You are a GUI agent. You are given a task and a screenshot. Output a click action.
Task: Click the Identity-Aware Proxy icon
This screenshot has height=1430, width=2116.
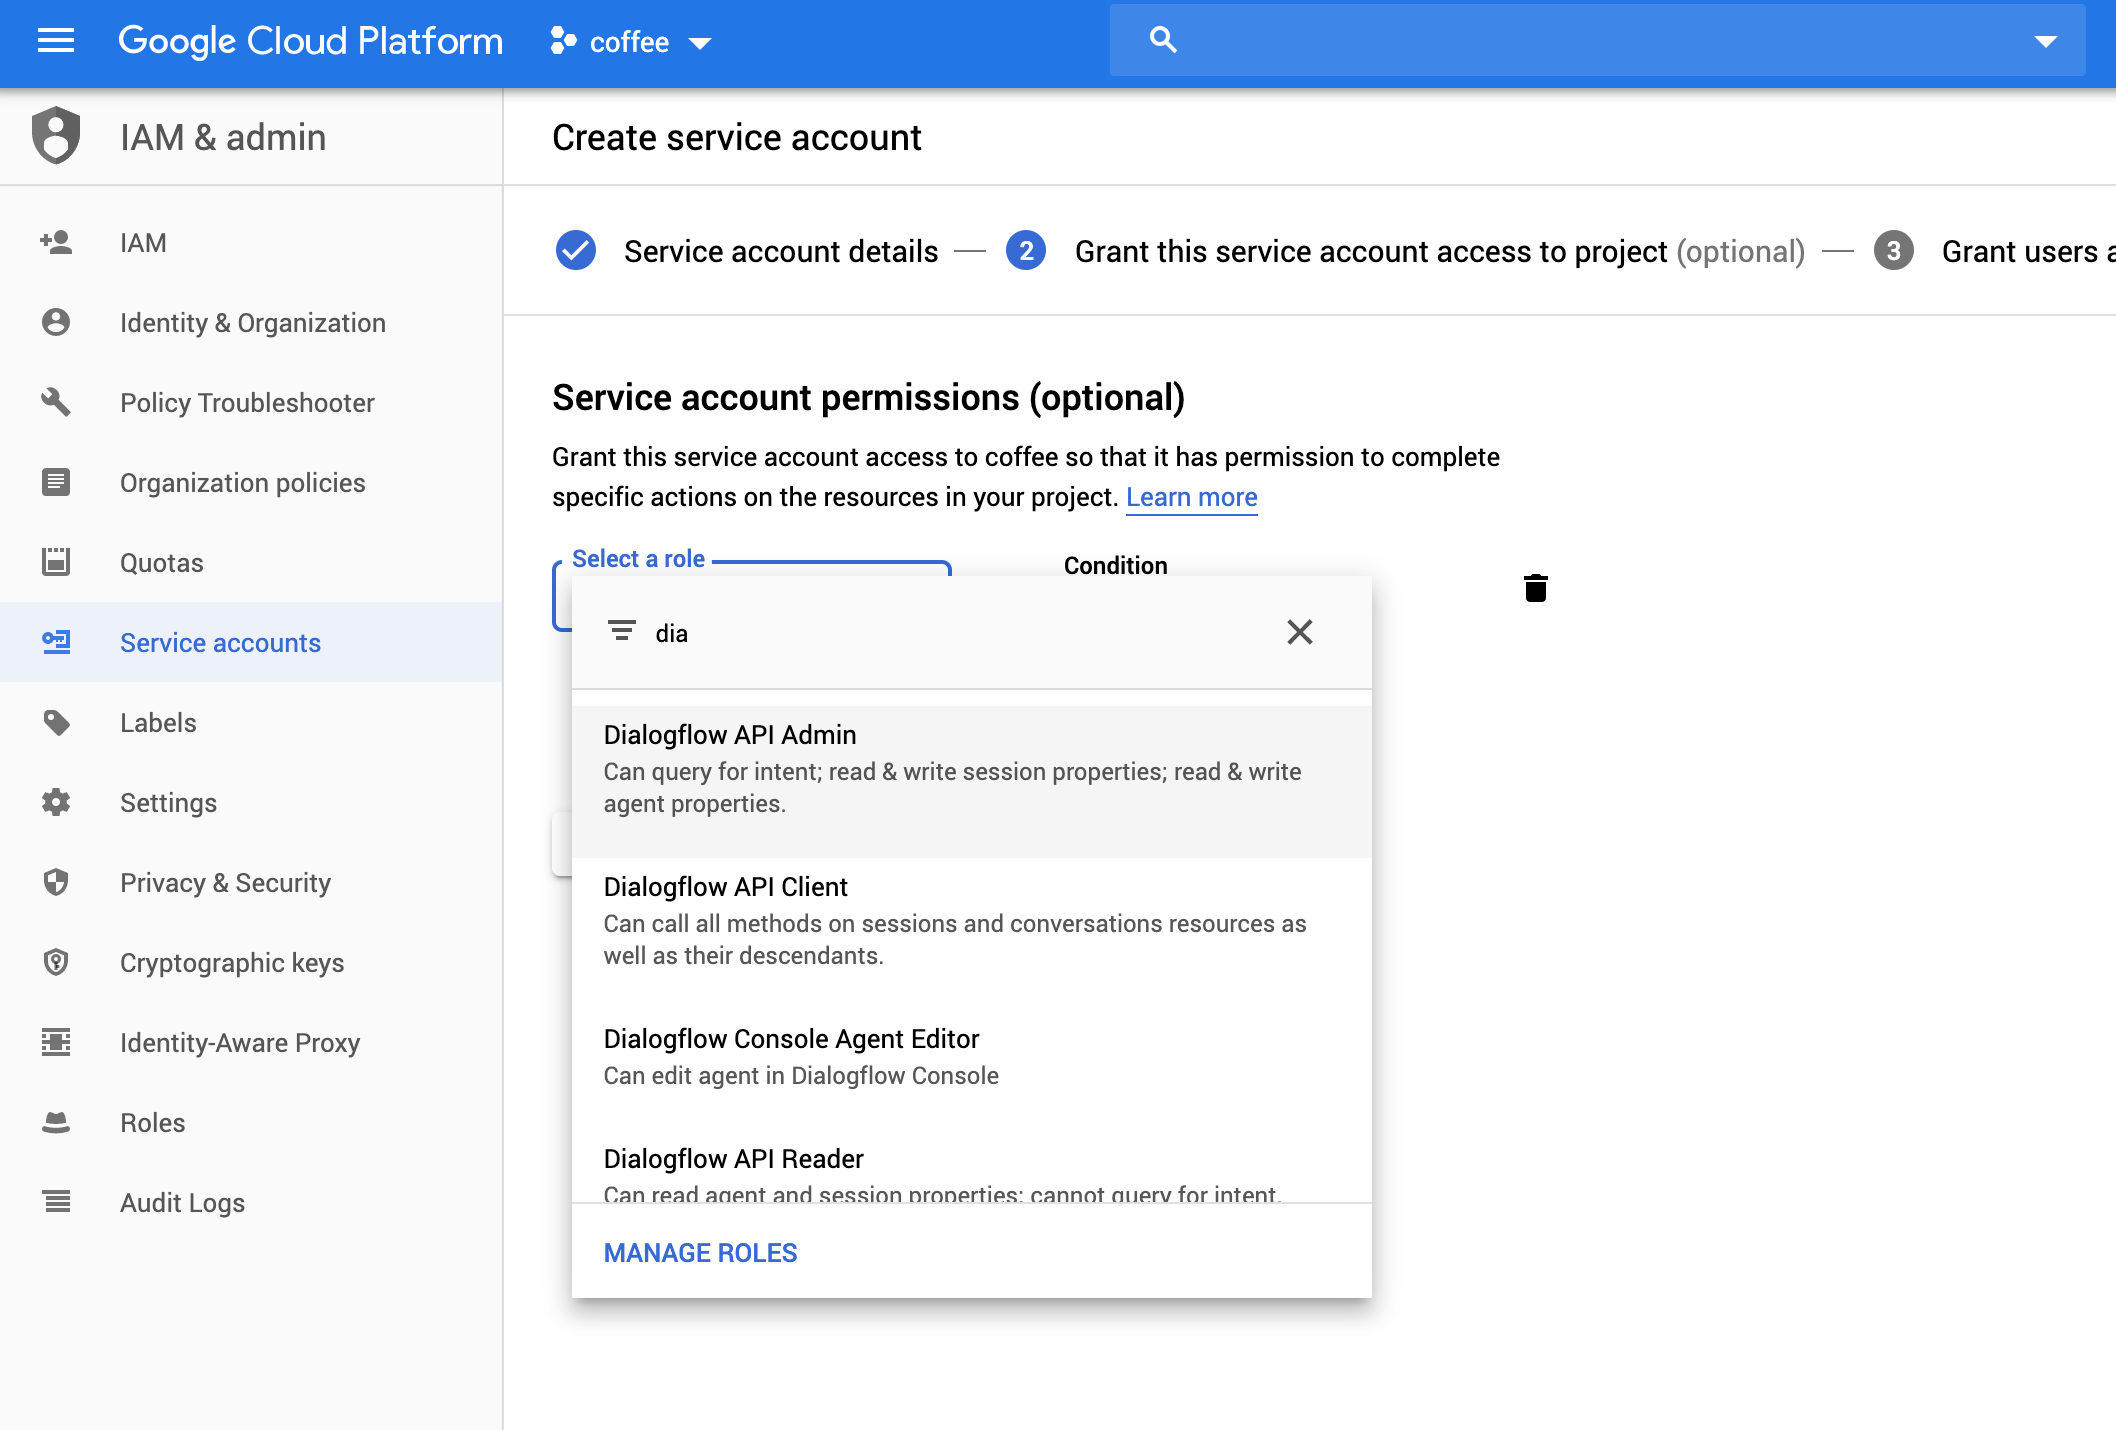tap(56, 1042)
